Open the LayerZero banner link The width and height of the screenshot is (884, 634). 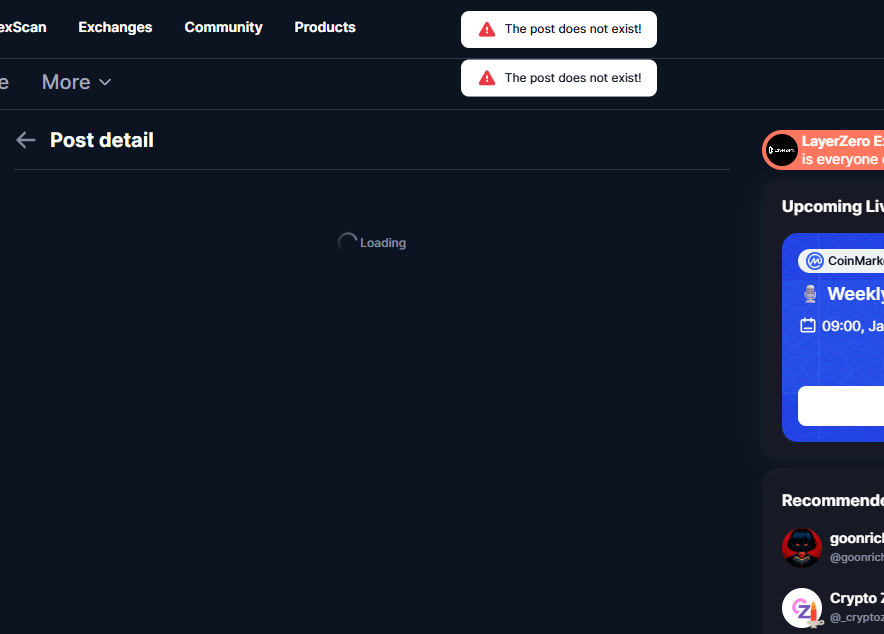coord(823,150)
